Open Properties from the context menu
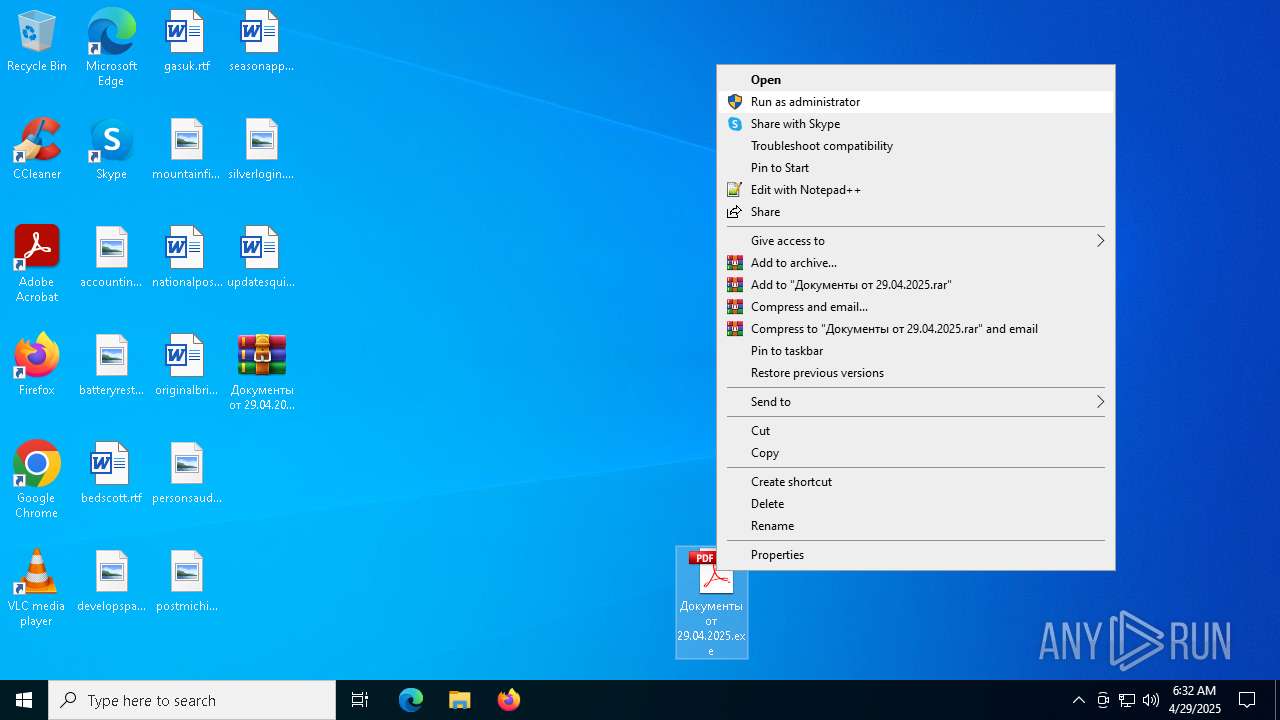This screenshot has height=720, width=1280. coord(915,555)
